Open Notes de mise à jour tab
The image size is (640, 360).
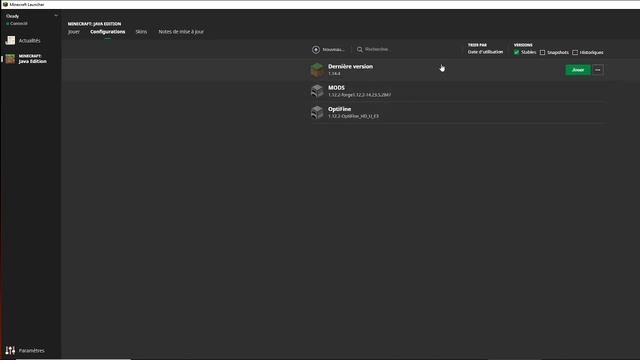point(181,31)
